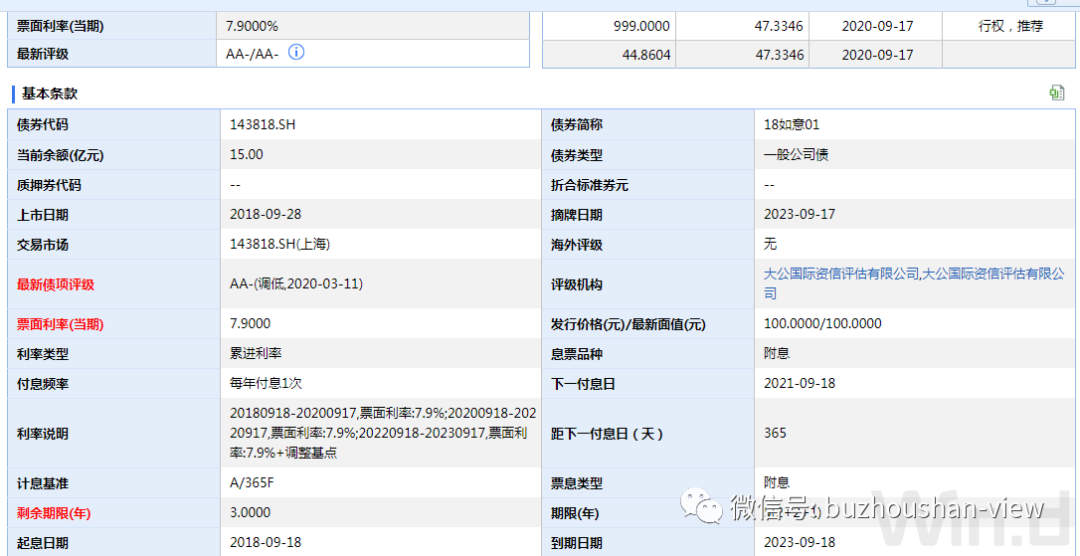
Task: Click delisting date 2023-09-17
Action: pos(800,214)
